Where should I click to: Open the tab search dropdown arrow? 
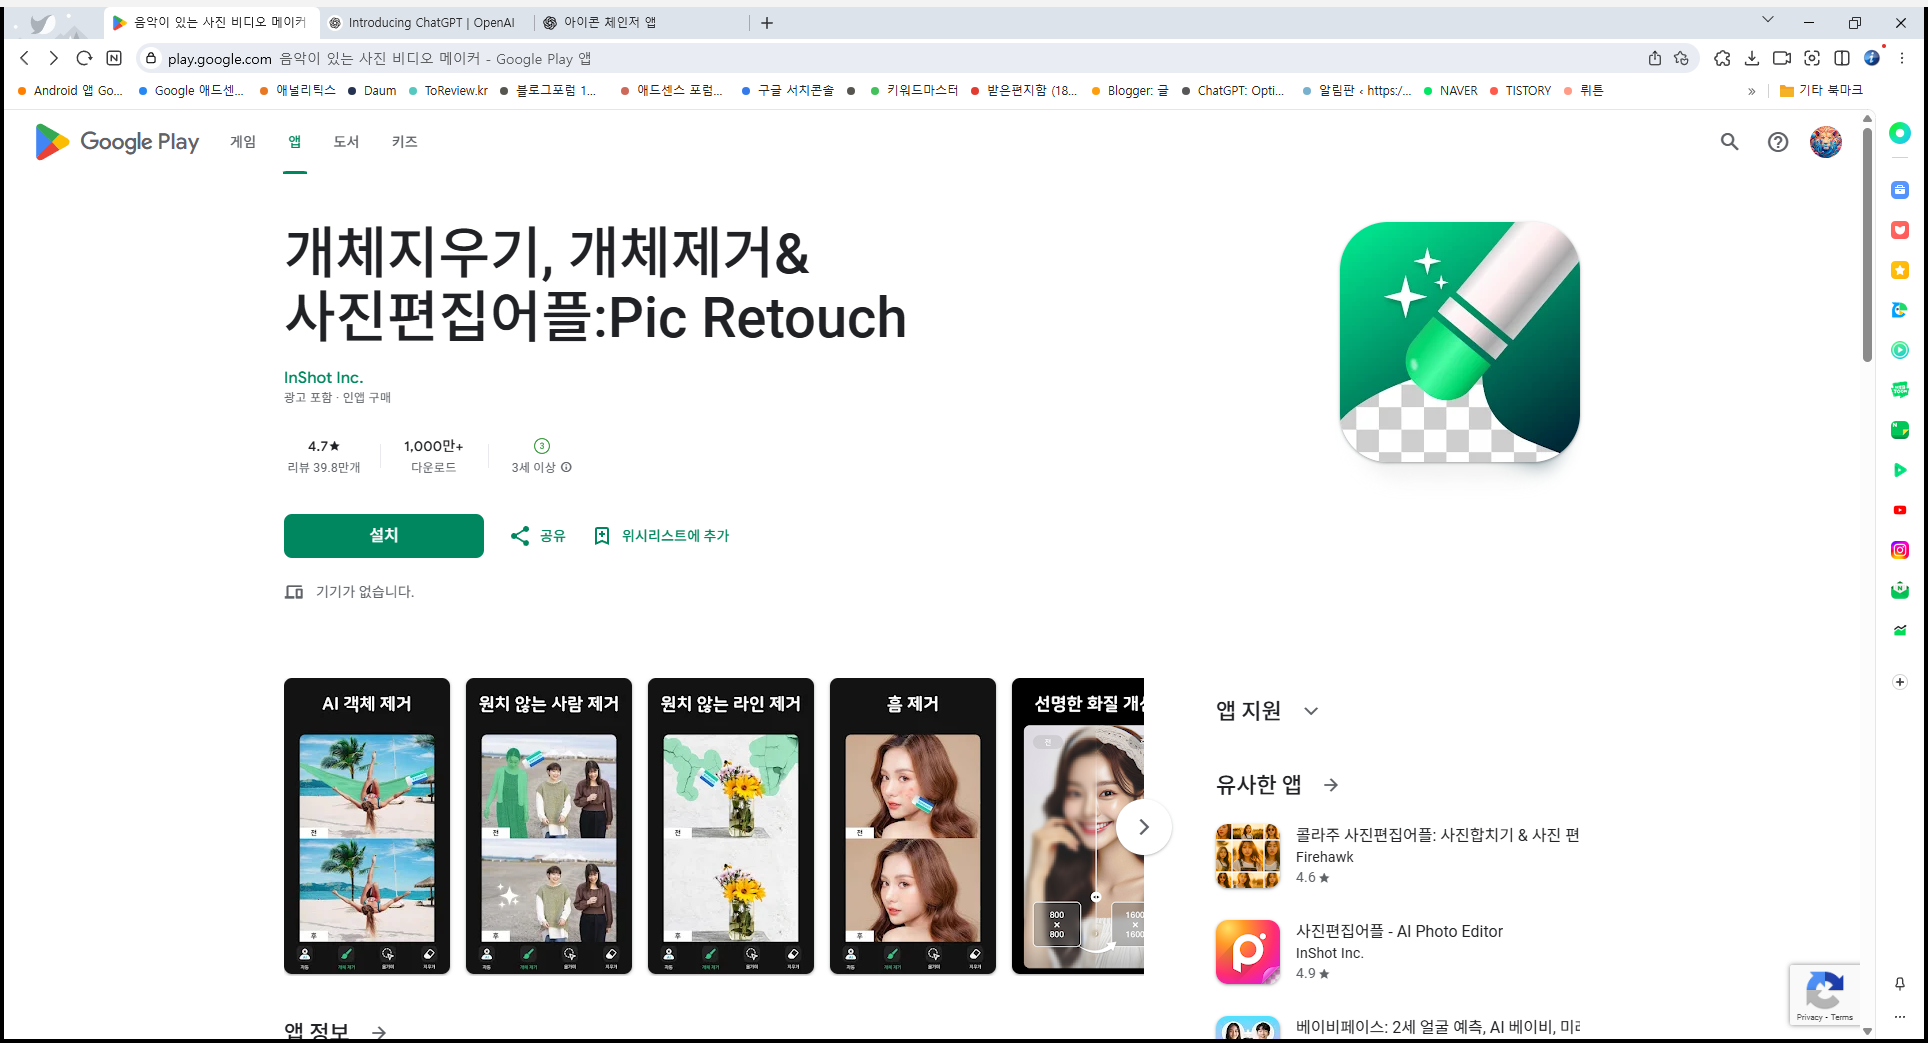click(1768, 19)
